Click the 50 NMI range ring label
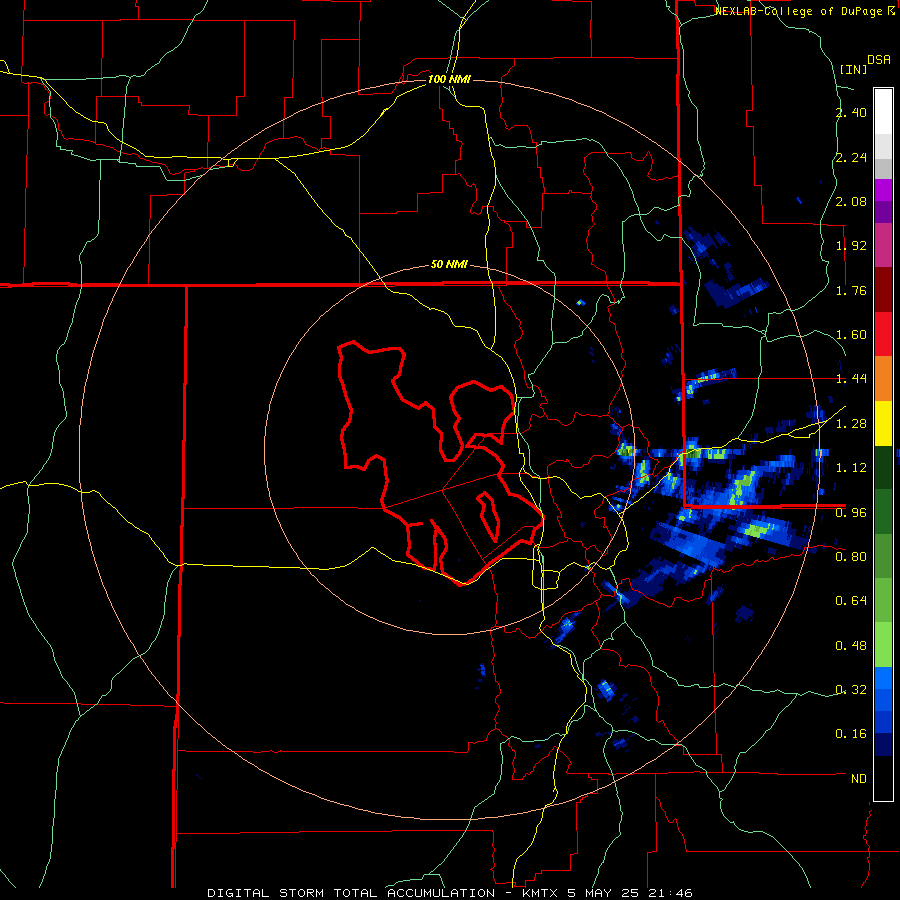This screenshot has width=900, height=900. point(449,265)
